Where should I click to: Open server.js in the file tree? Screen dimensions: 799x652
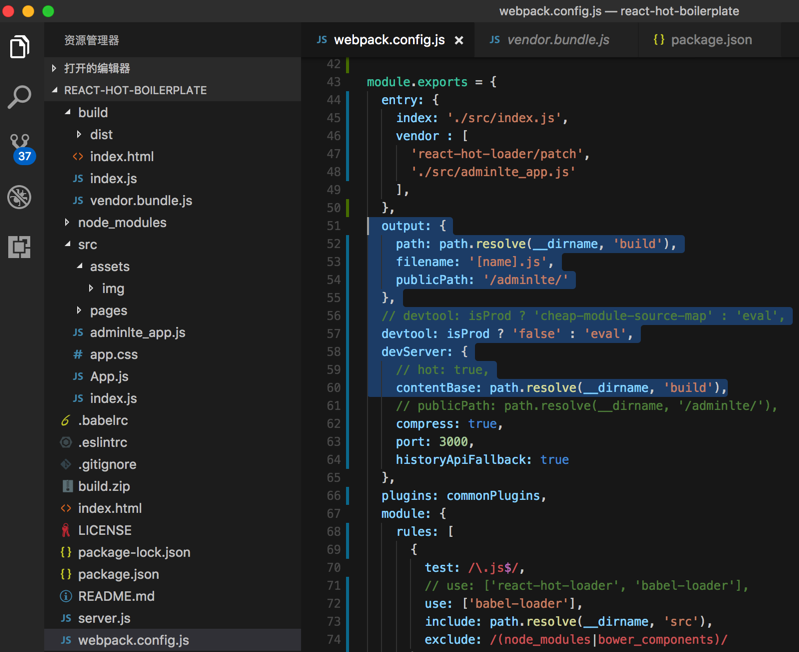point(104,618)
